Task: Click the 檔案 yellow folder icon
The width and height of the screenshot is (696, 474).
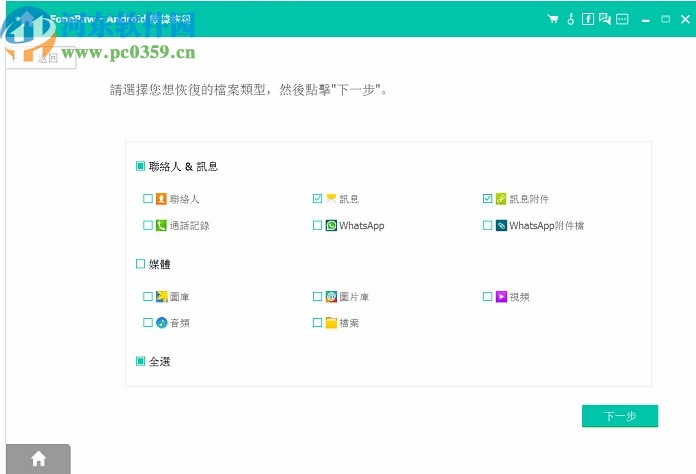Action: pyautogui.click(x=331, y=323)
